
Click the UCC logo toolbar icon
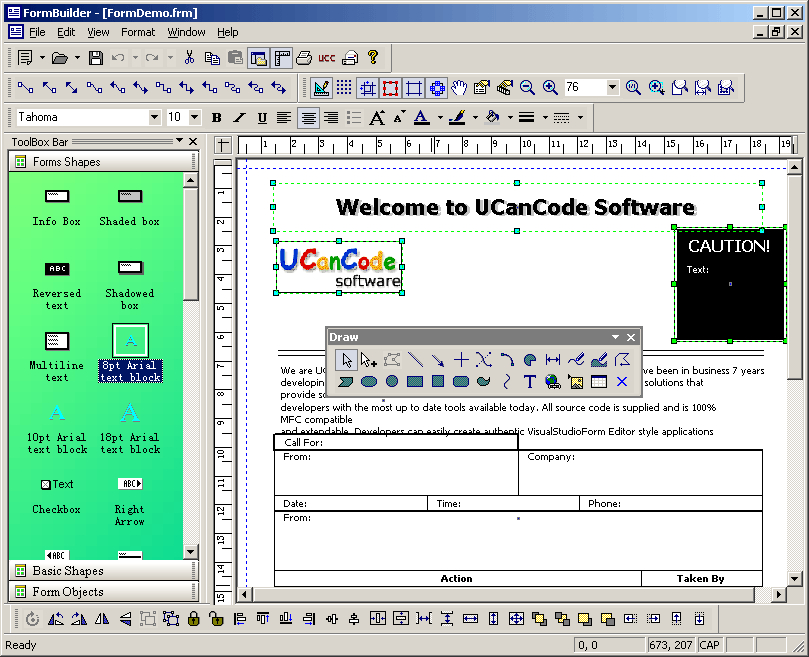point(327,58)
